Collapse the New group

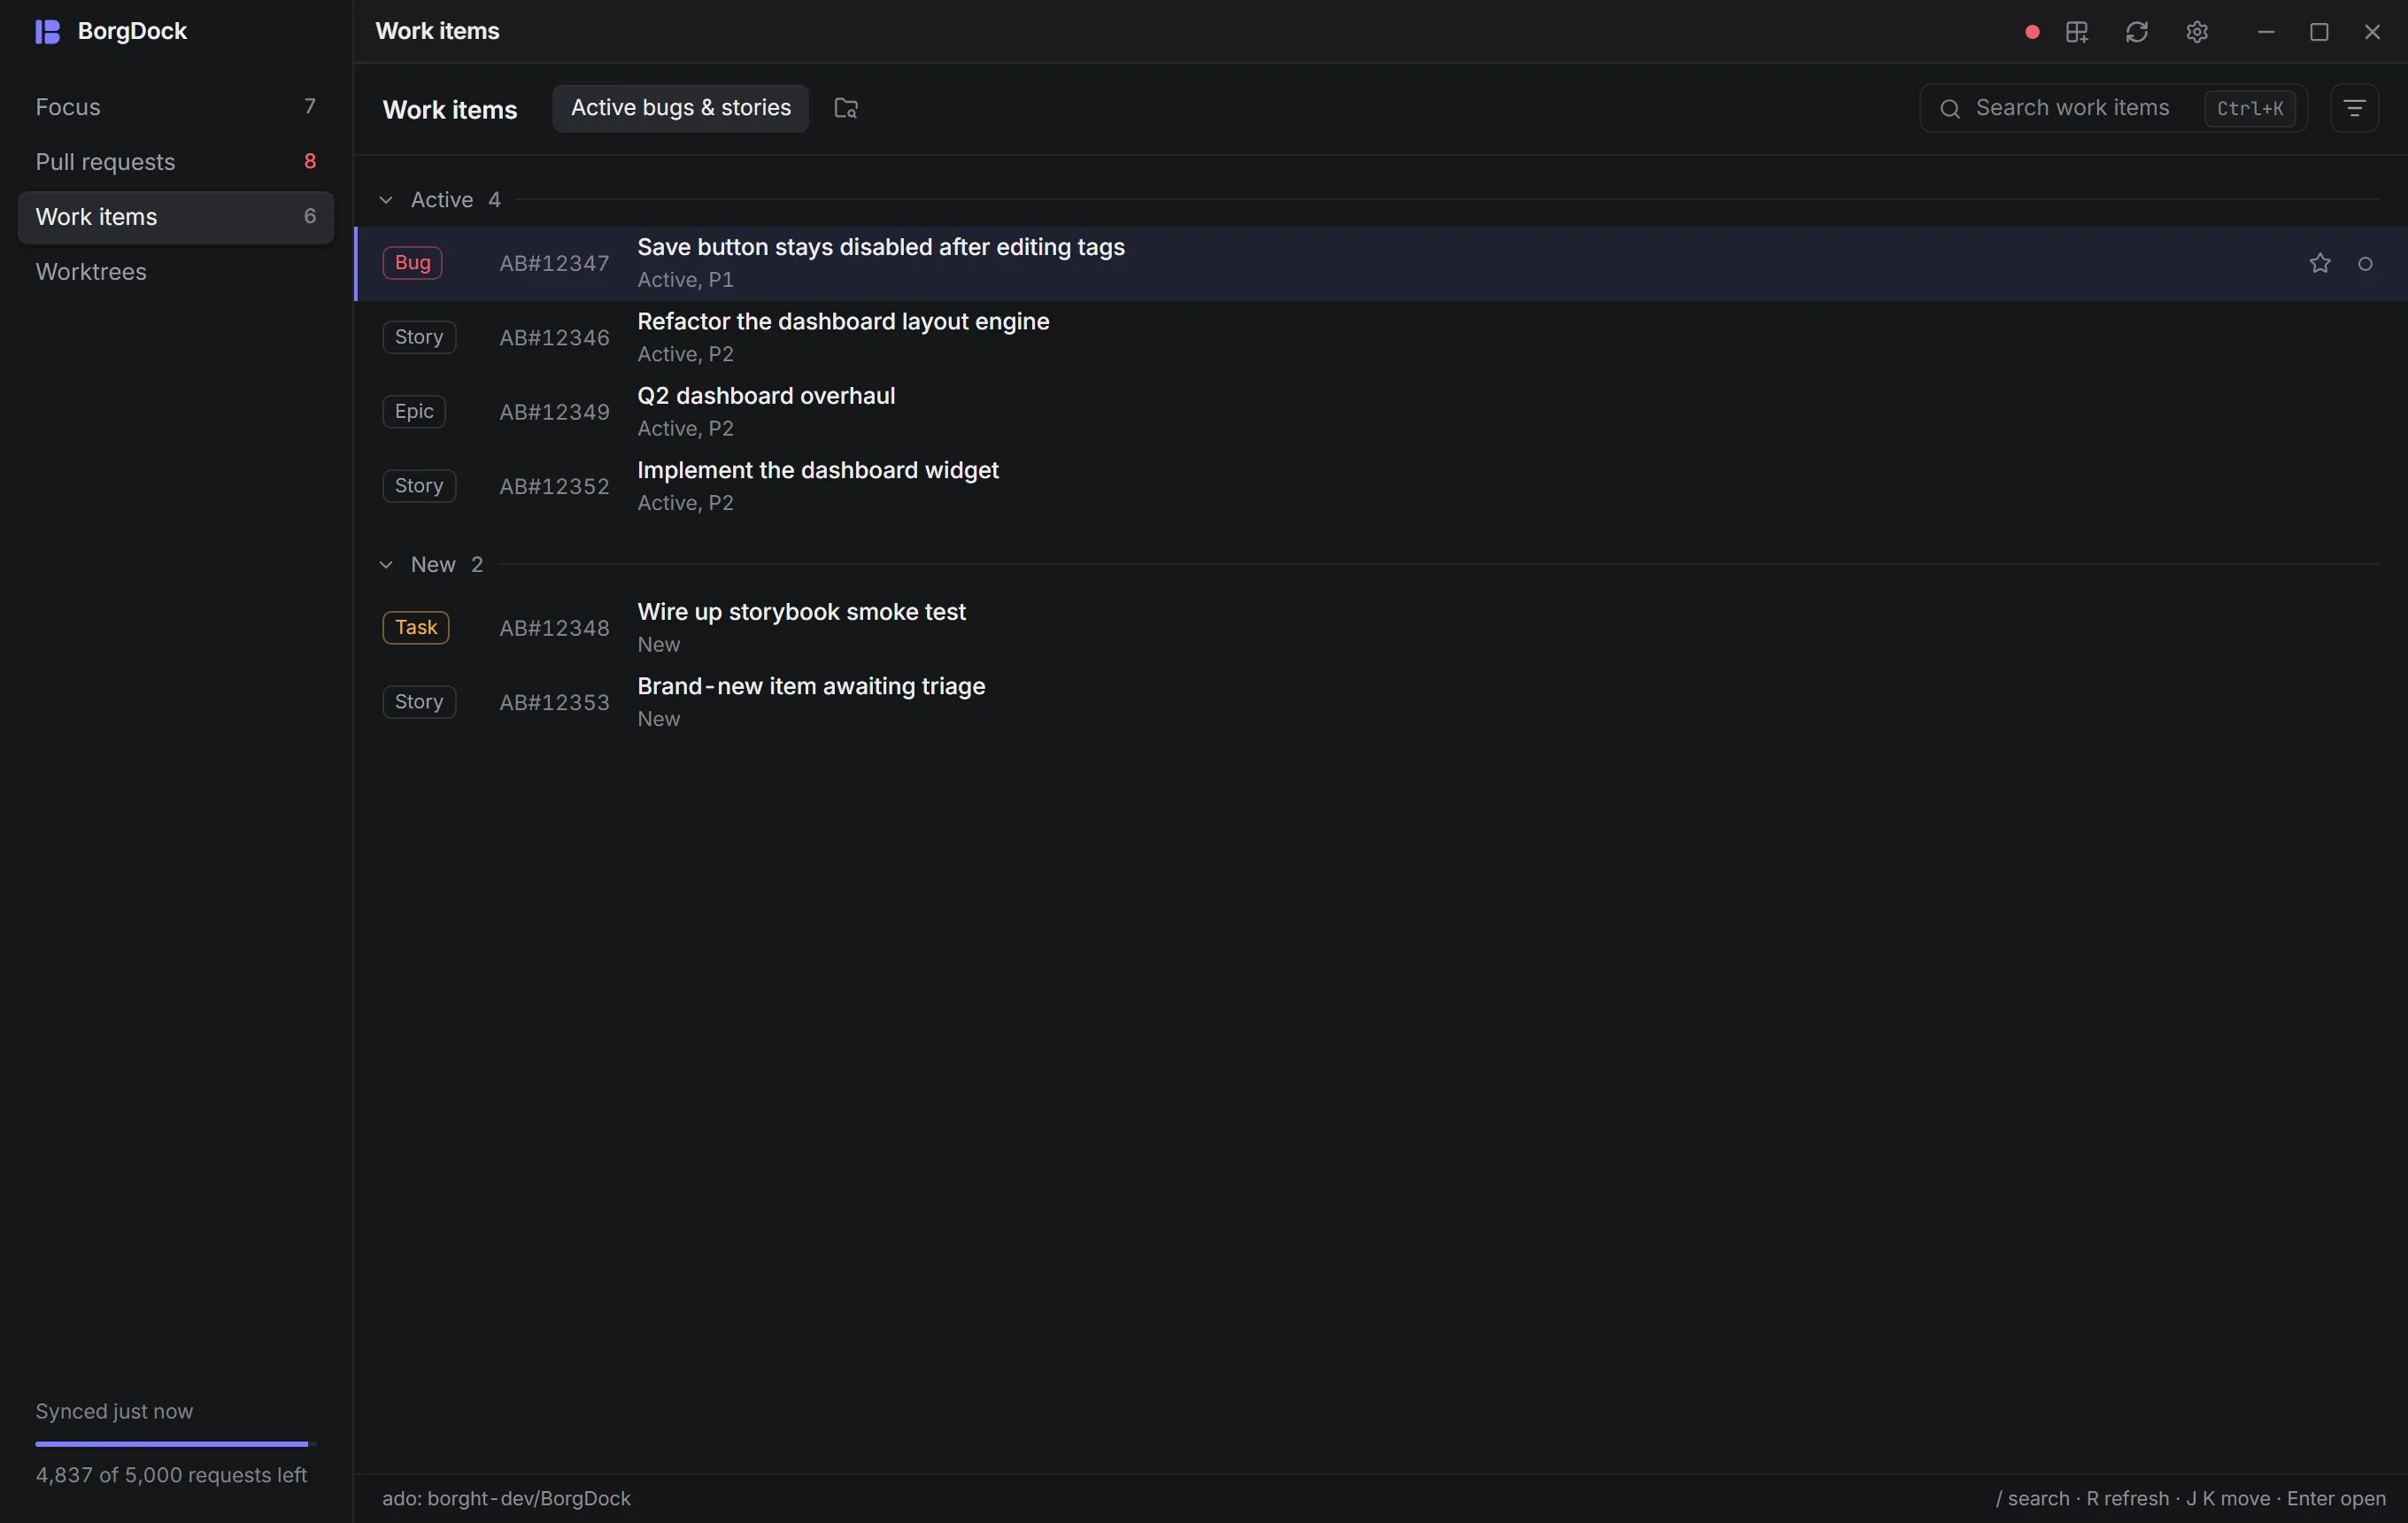(386, 565)
